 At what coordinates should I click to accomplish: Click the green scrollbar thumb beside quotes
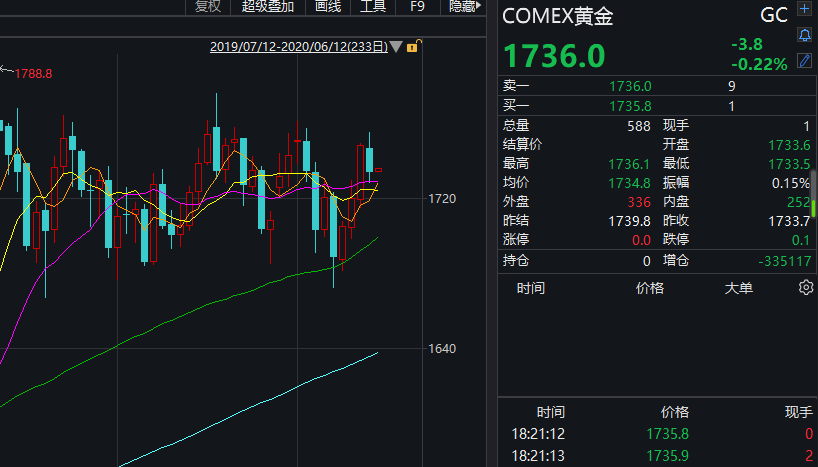click(814, 207)
